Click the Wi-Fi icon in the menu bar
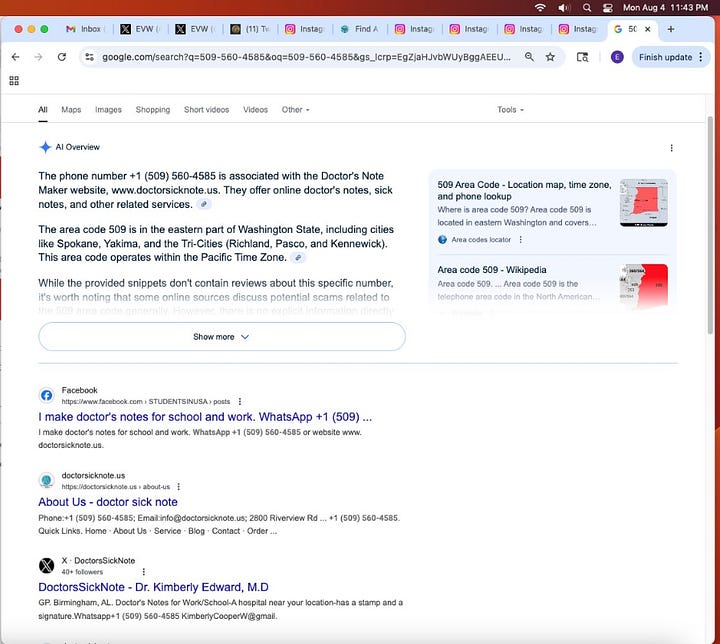The width and height of the screenshot is (720, 644). point(540,7)
